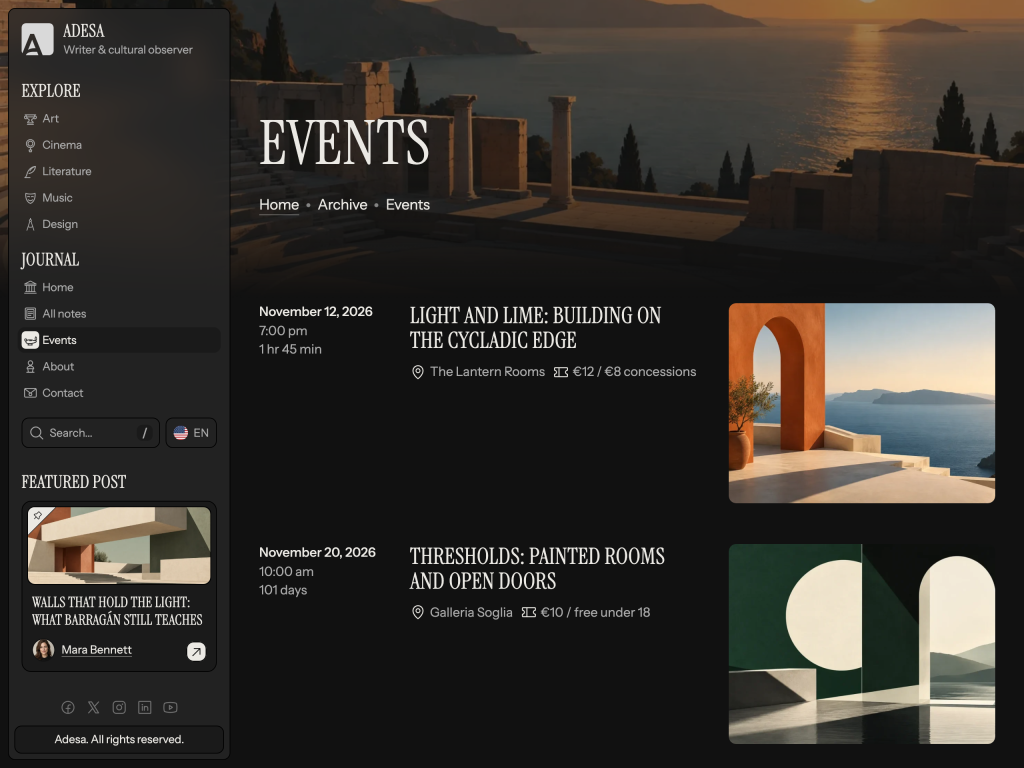Image resolution: width=1024 pixels, height=768 pixels.
Task: Click Archive in the breadcrumb
Action: coord(342,205)
